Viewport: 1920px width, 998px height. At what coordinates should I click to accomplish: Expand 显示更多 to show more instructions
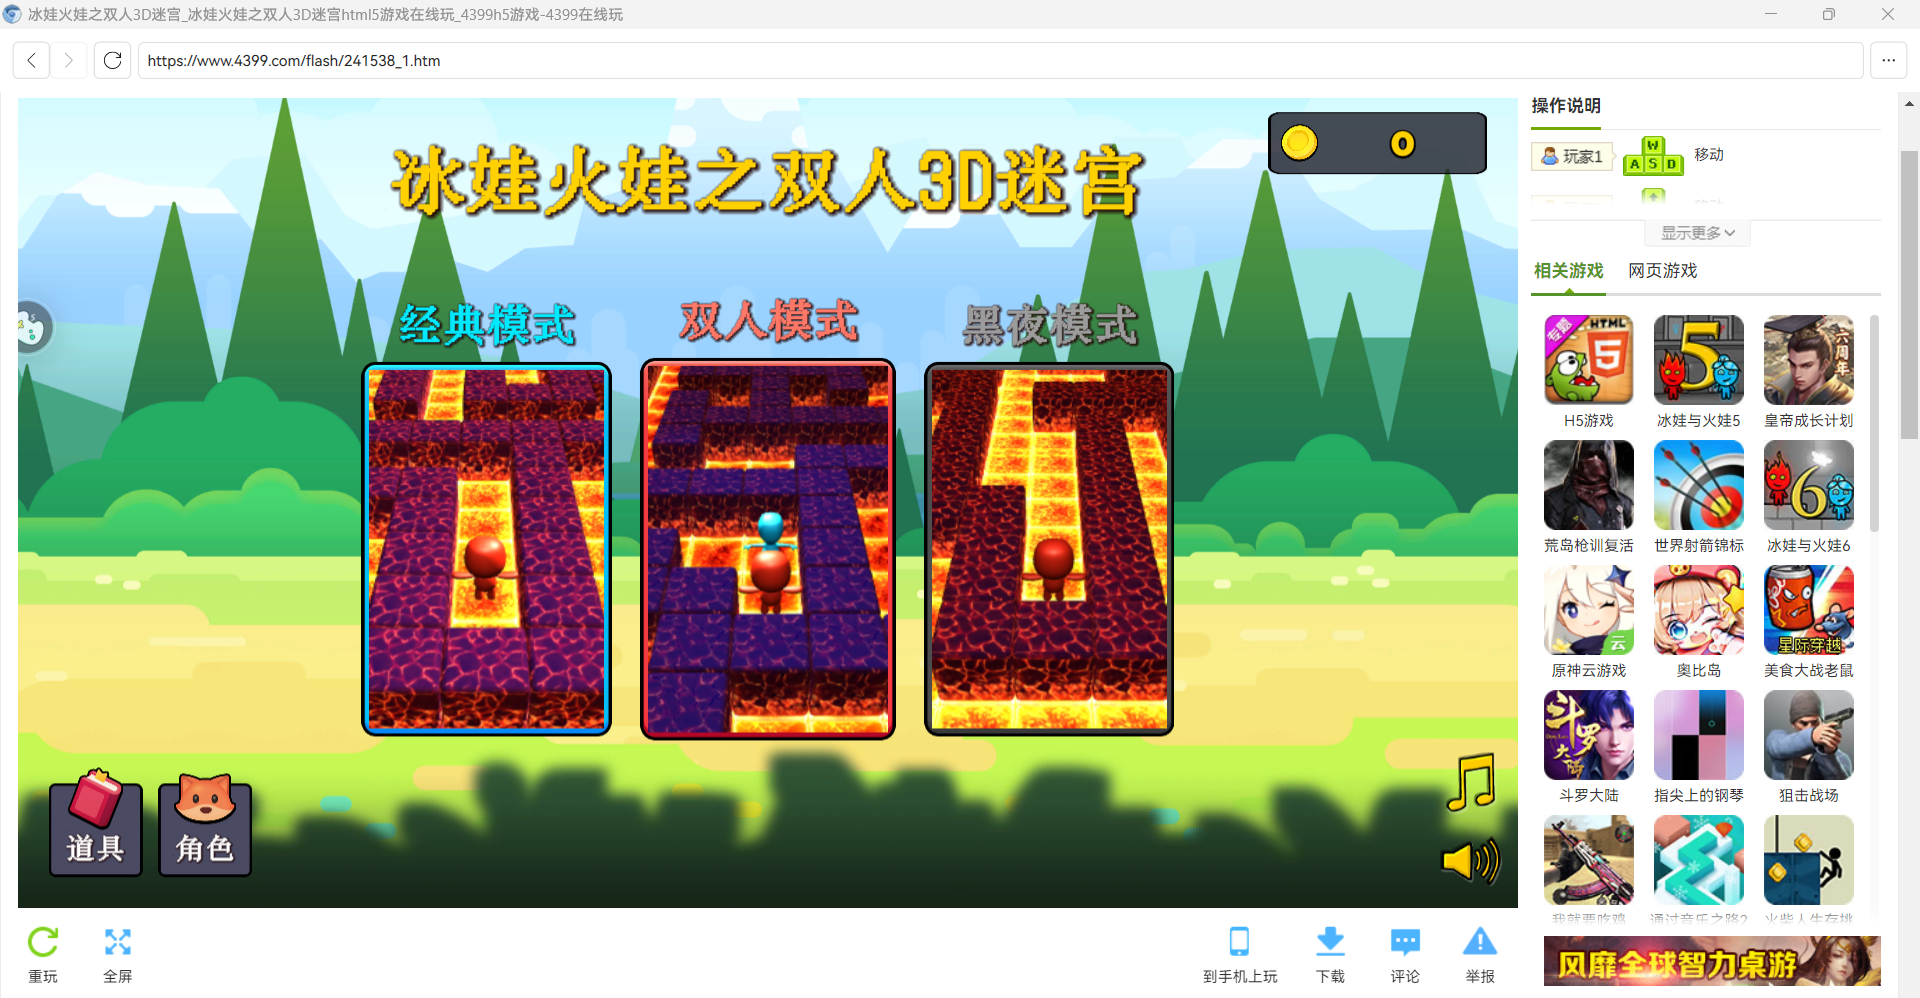[1696, 232]
